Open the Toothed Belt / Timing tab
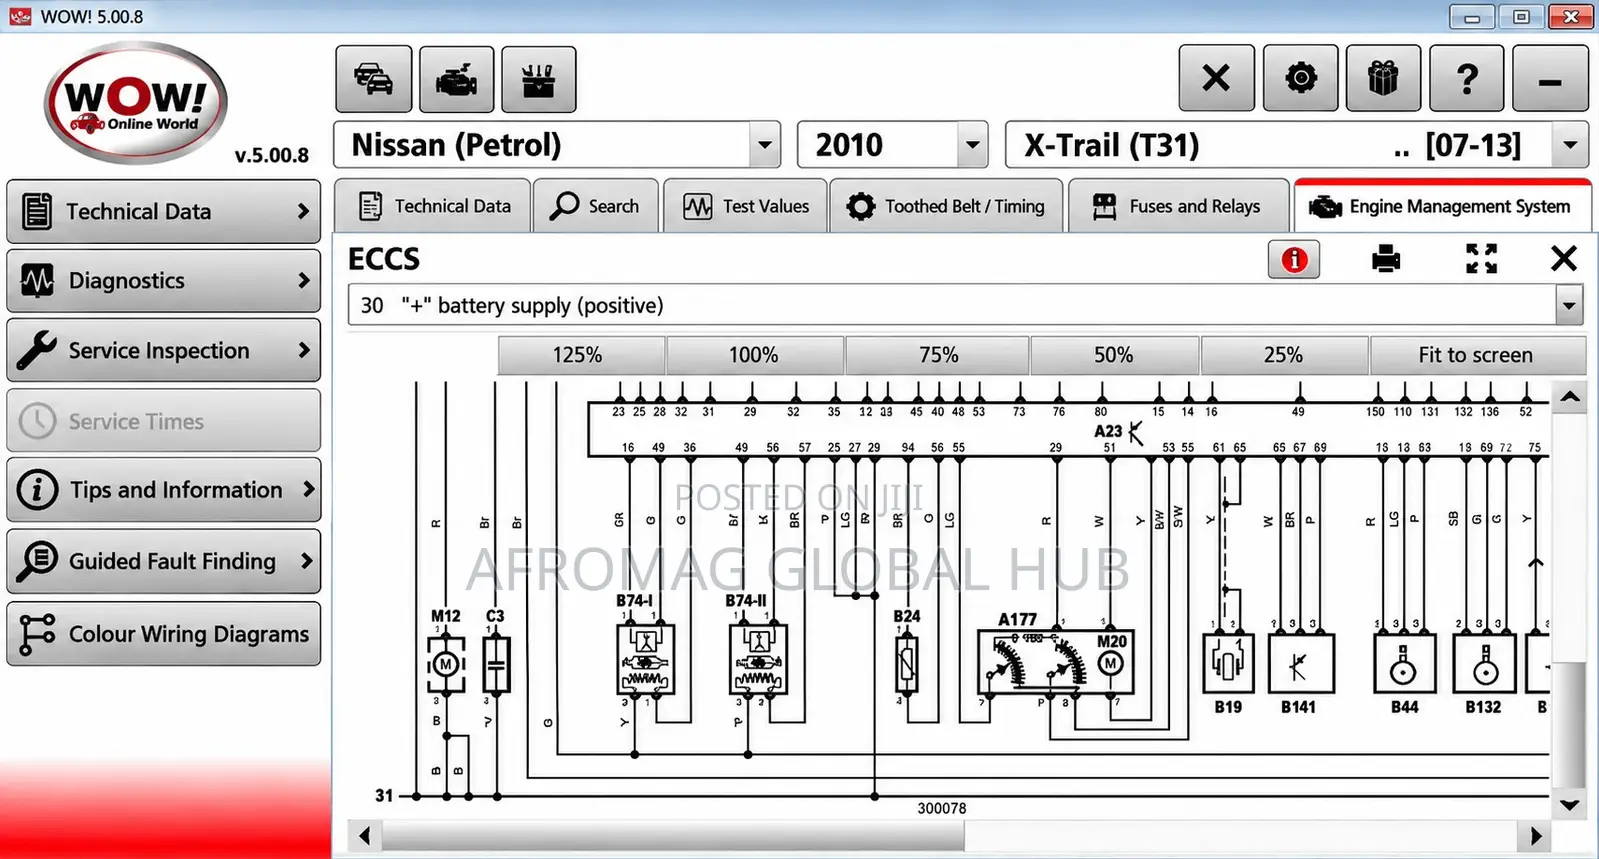Viewport: 1599px width, 859px height. 946,206
